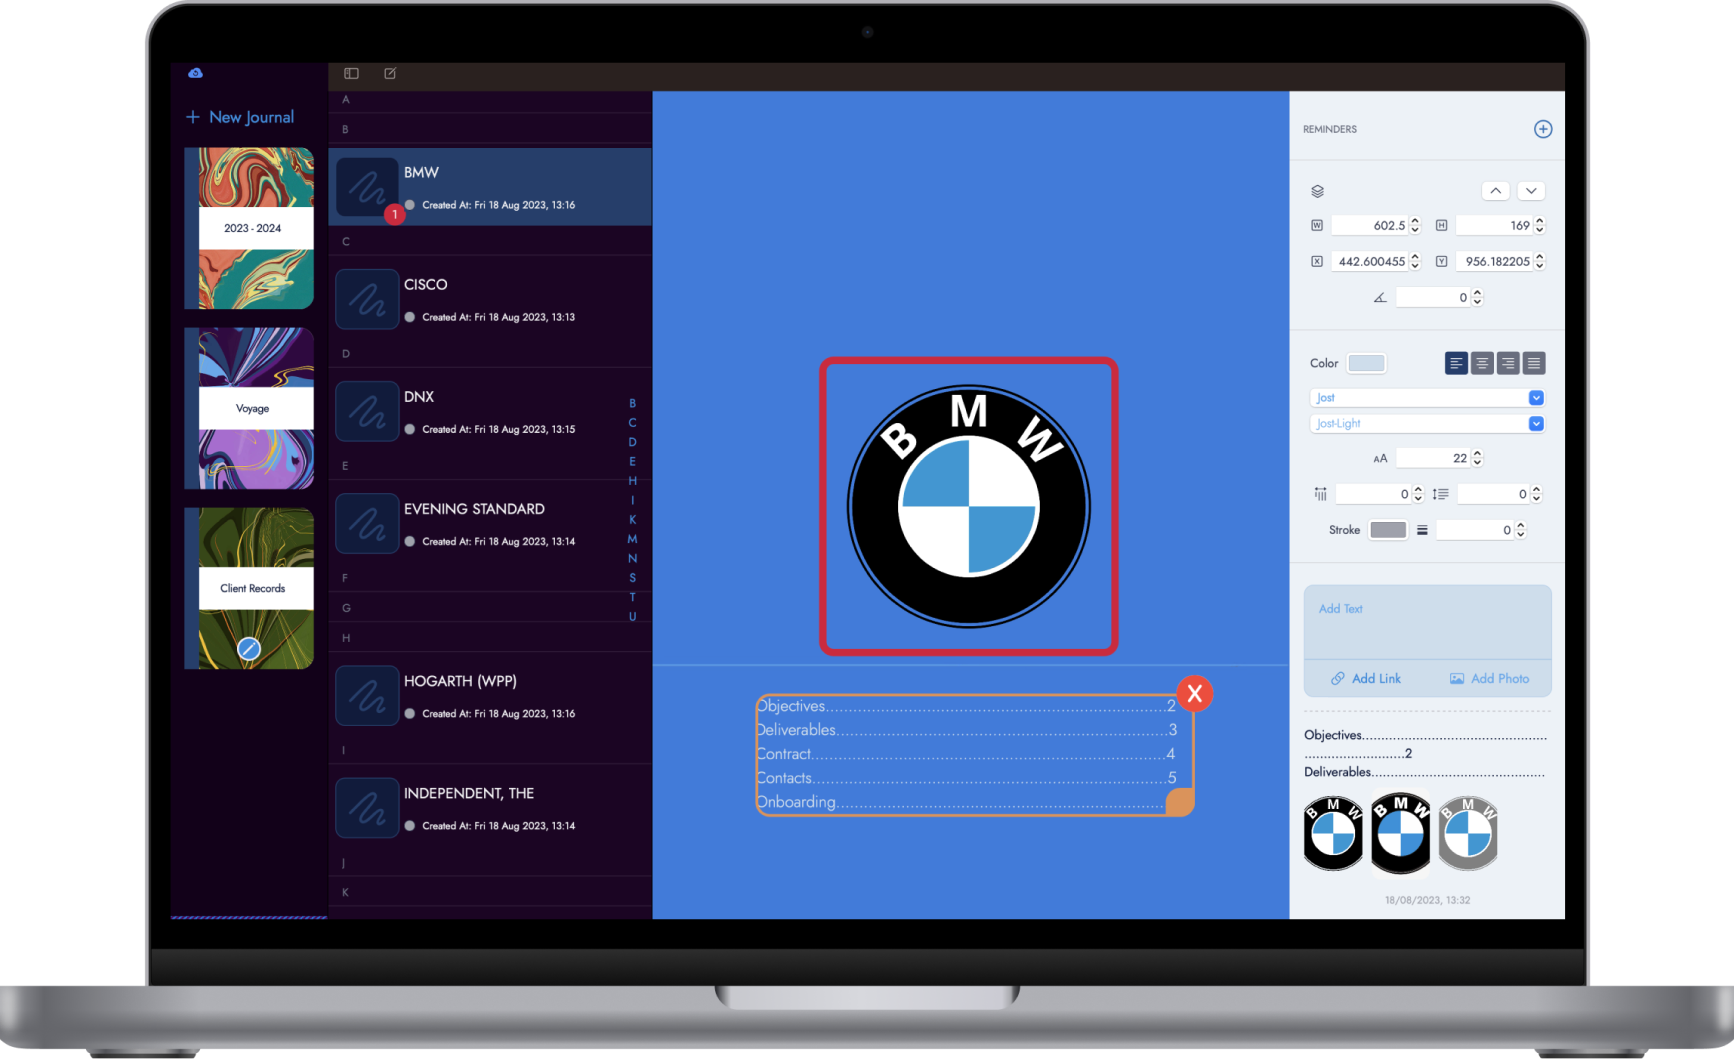Select the BMW logo image on canvas
Image resolution: width=1734 pixels, height=1059 pixels.
pos(969,506)
